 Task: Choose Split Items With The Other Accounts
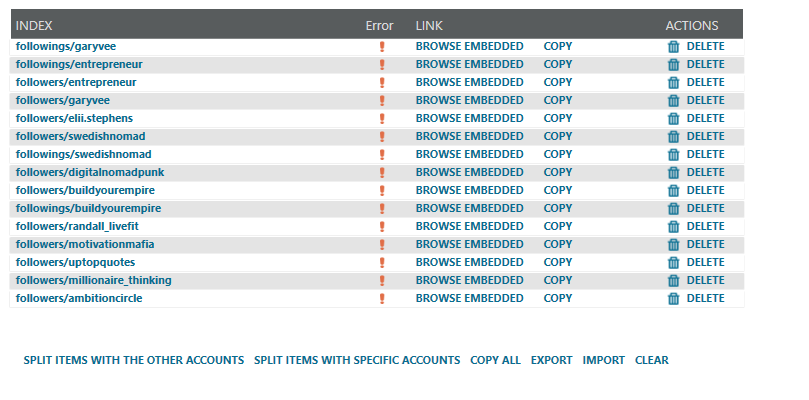[x=134, y=360]
